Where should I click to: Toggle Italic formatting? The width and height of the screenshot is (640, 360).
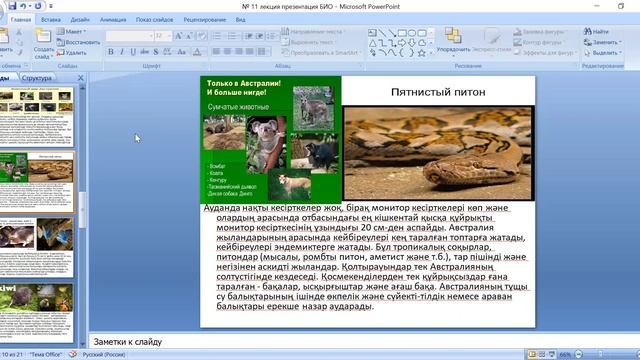(122, 52)
